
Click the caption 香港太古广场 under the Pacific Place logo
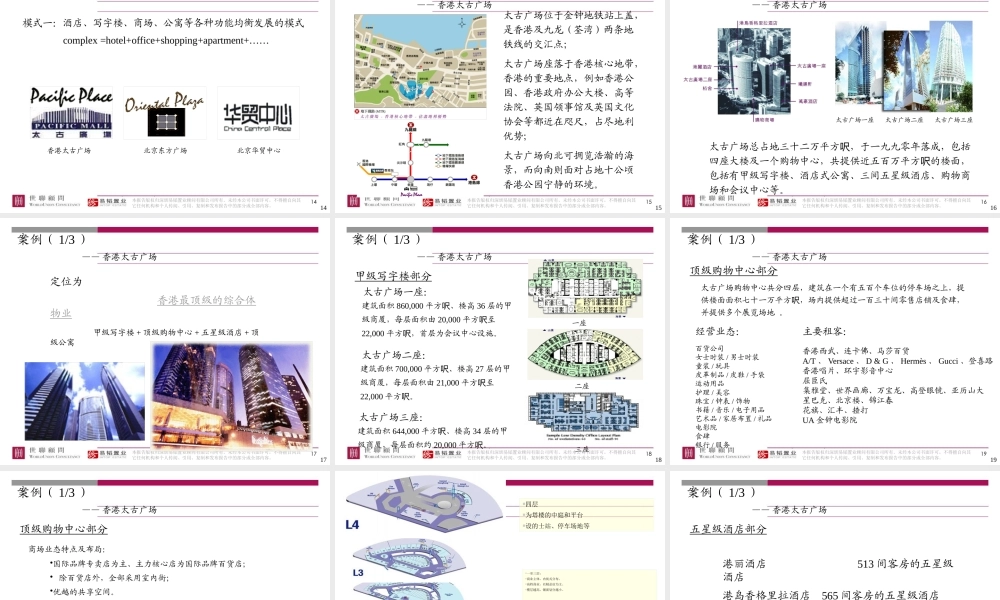pyautogui.click(x=69, y=150)
